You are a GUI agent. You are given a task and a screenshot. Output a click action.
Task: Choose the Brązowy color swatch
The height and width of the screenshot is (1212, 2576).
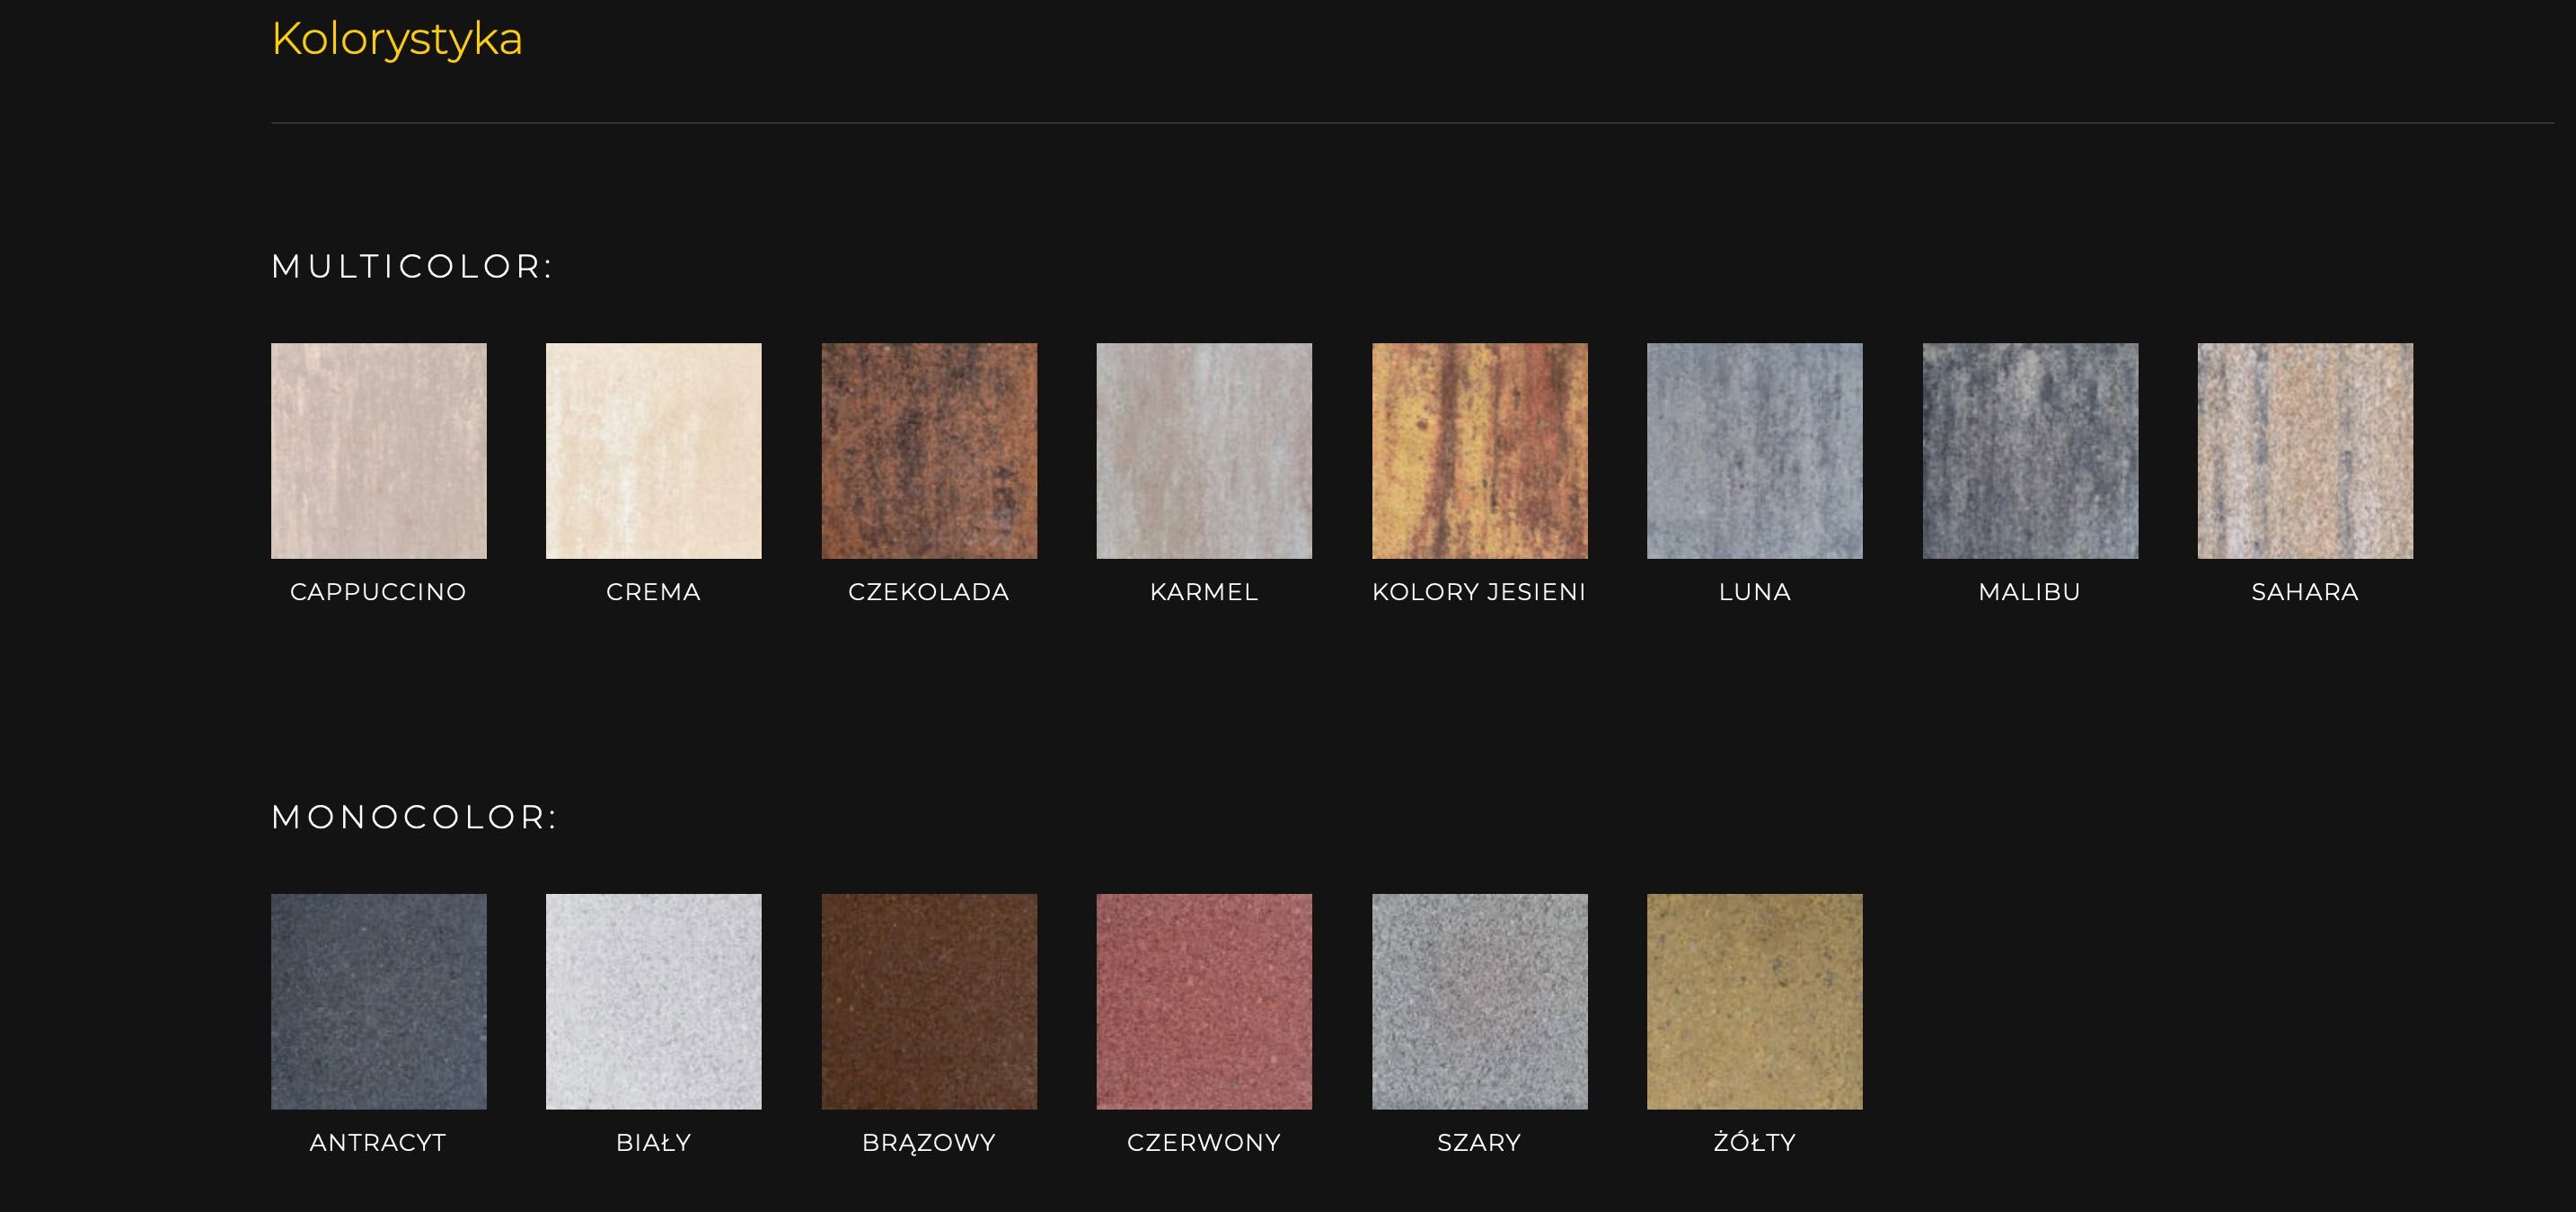click(x=929, y=1002)
